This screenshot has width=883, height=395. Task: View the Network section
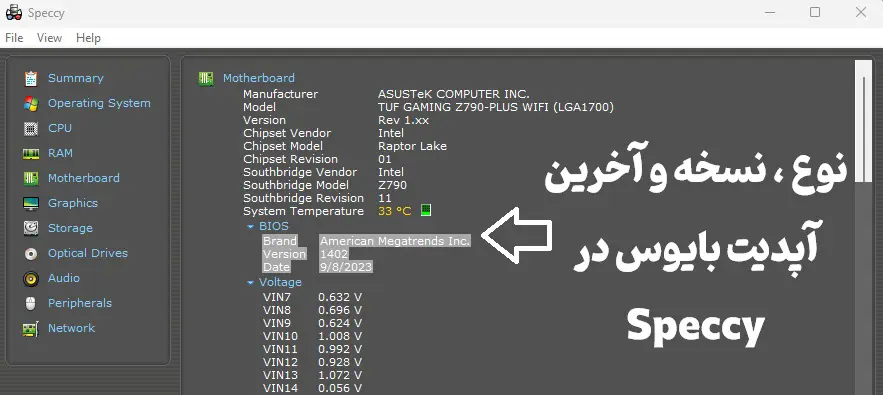(71, 328)
